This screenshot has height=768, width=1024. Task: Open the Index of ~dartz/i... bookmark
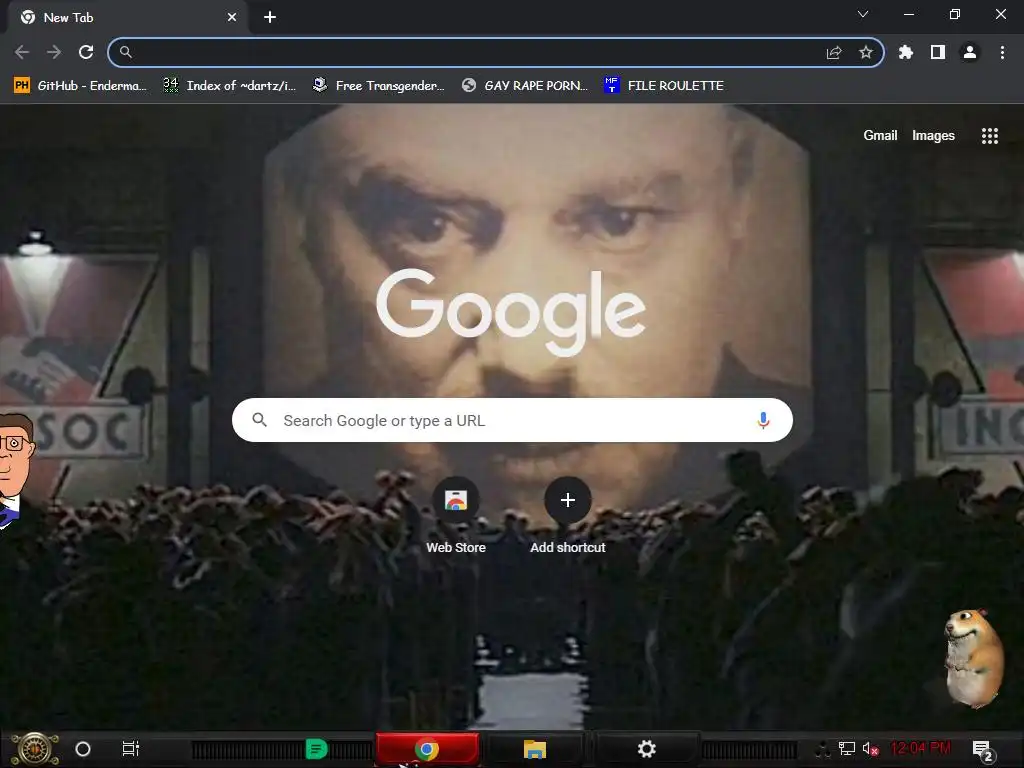tap(230, 86)
